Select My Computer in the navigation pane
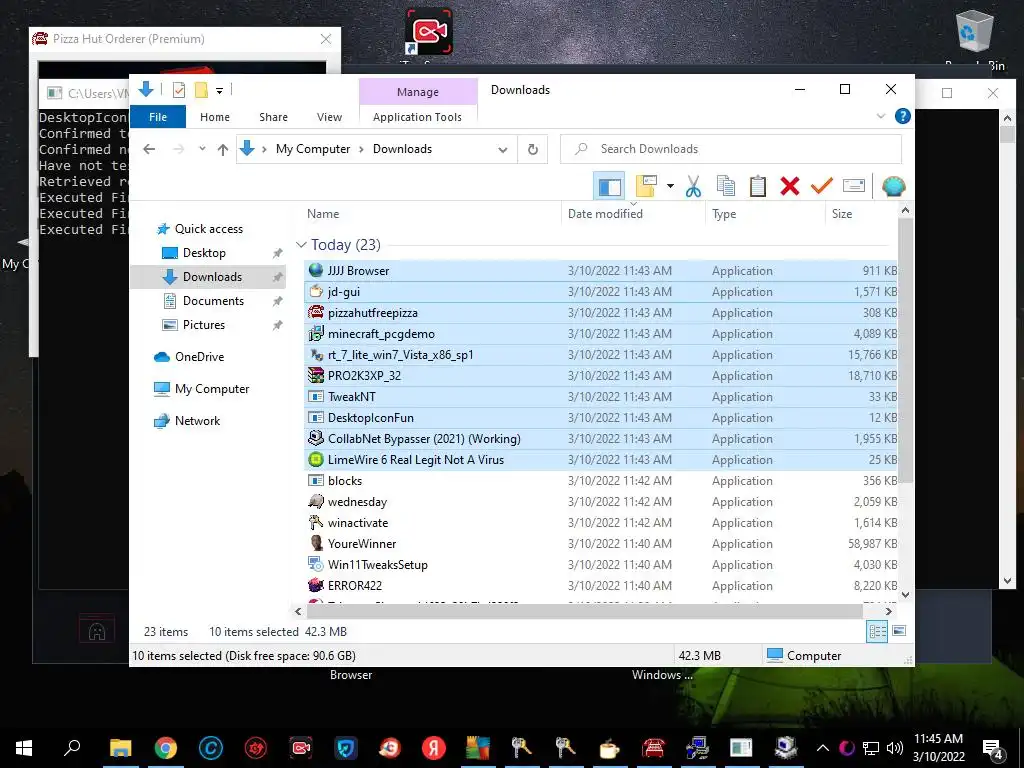 click(x=212, y=389)
